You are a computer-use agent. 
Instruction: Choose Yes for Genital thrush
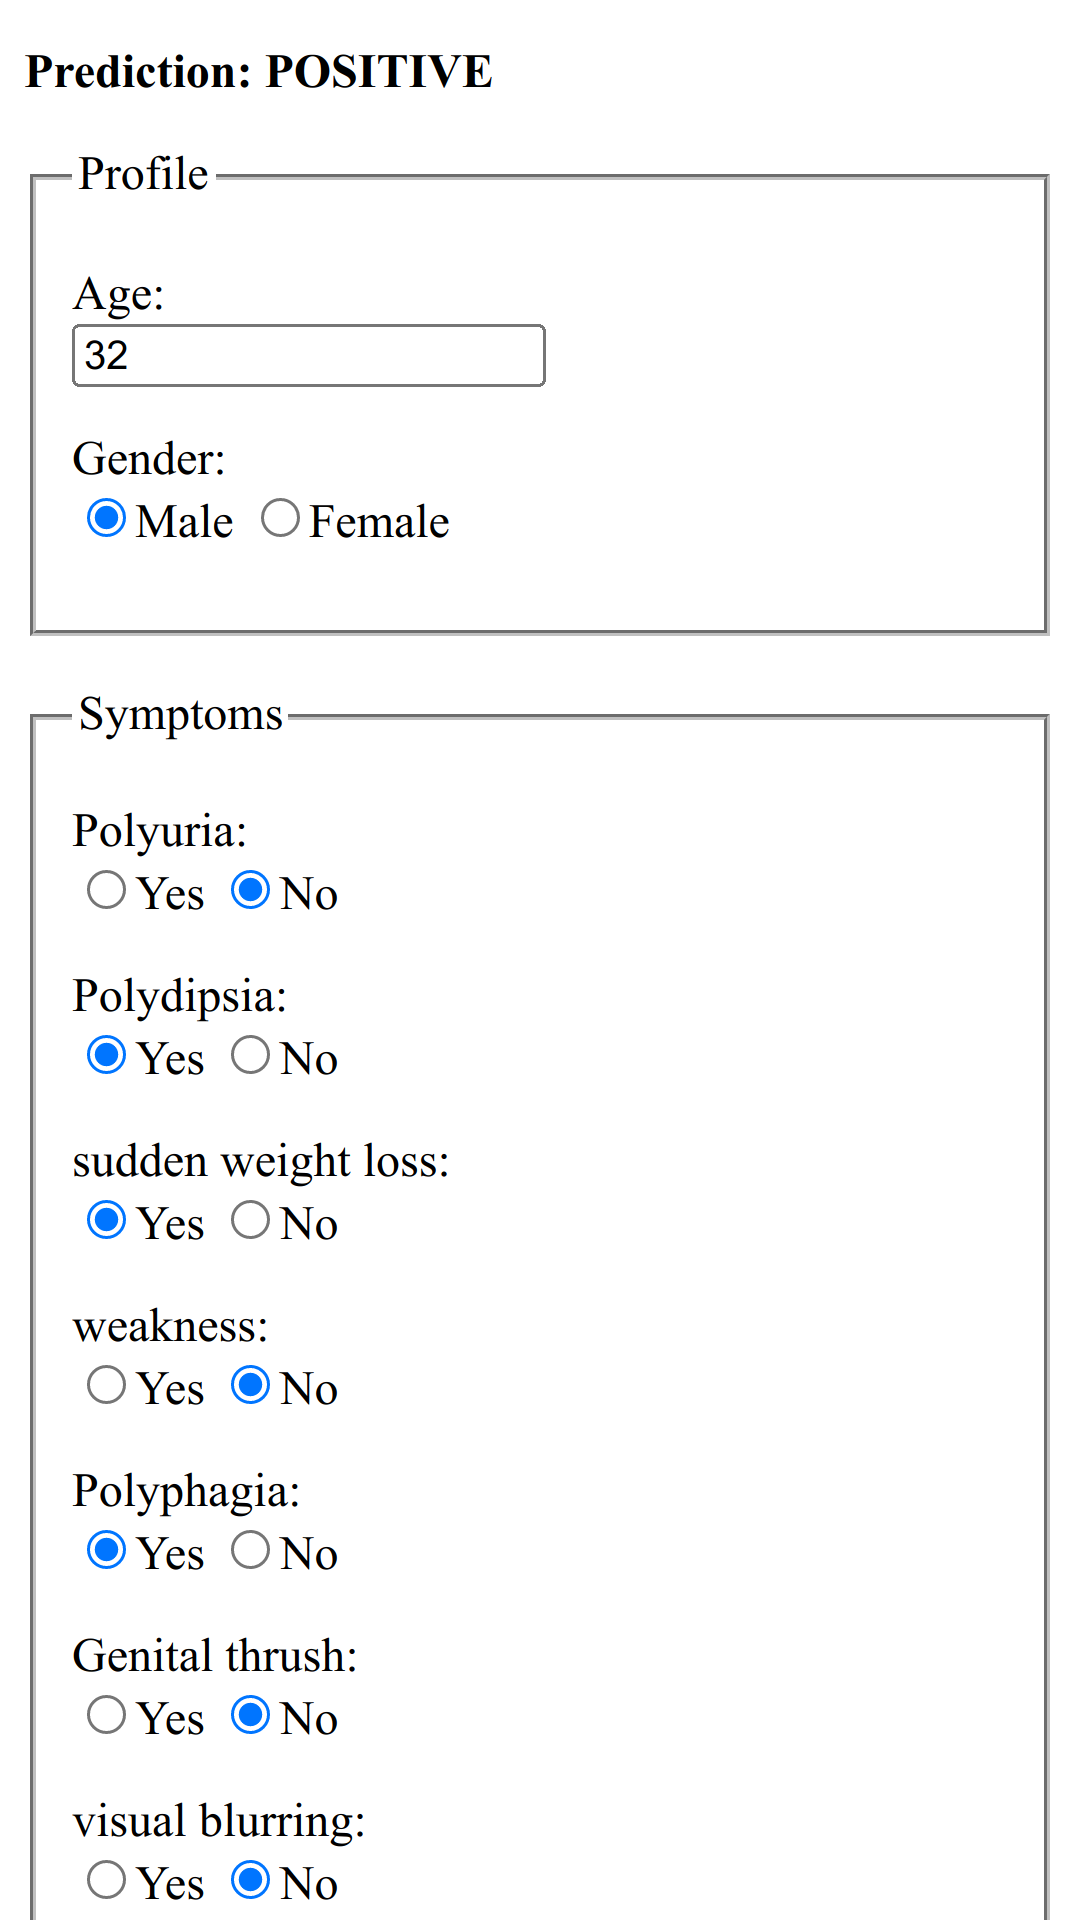pos(107,1715)
